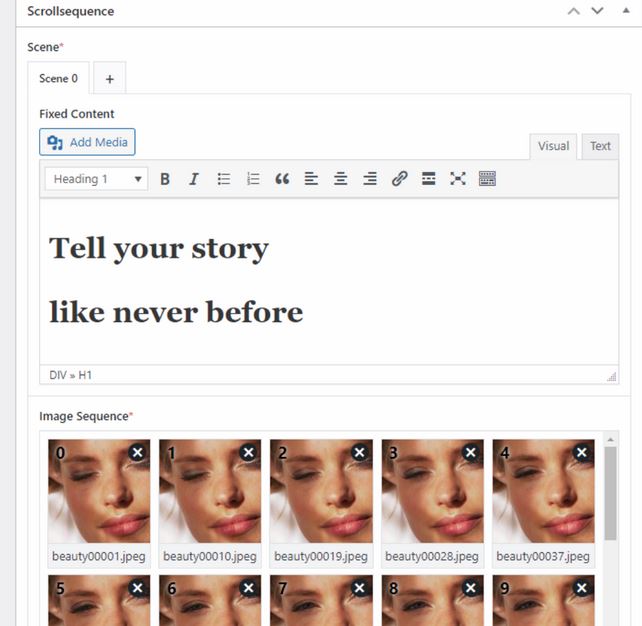Select thumbnail number 5
Screen dimensions: 642x626
(99, 600)
